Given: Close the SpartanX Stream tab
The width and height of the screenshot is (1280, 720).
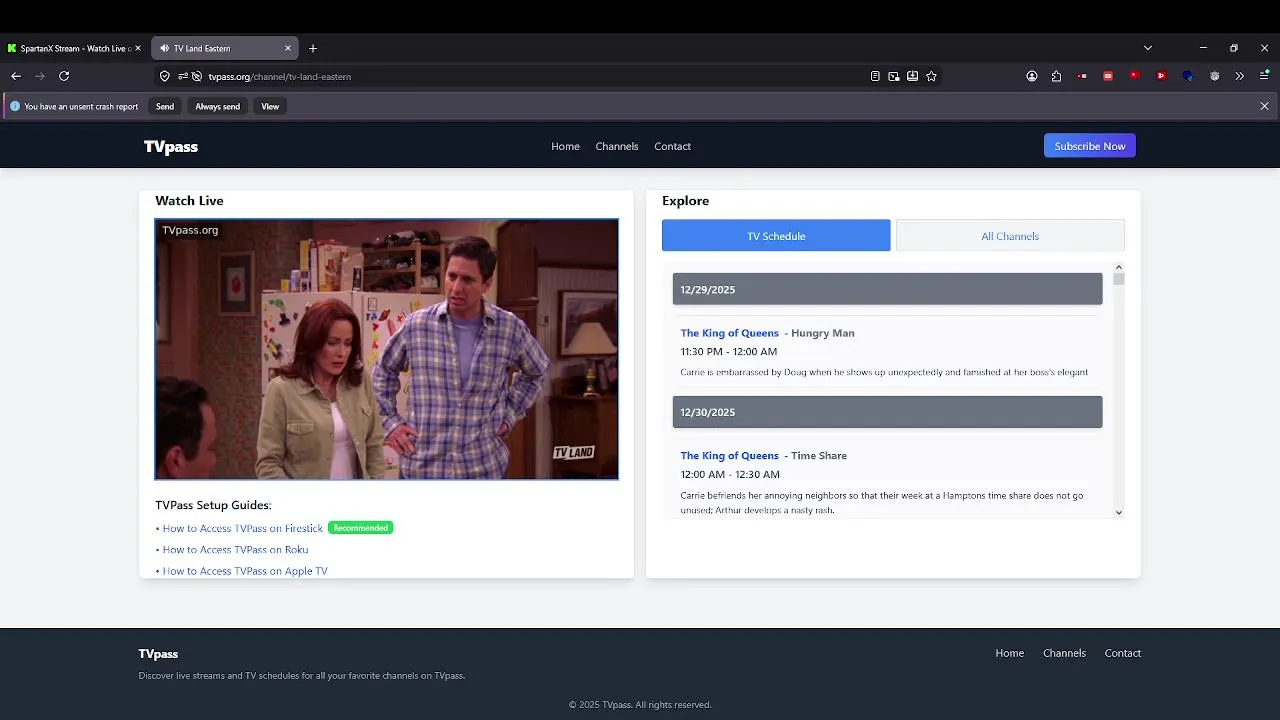Looking at the screenshot, I should point(138,48).
